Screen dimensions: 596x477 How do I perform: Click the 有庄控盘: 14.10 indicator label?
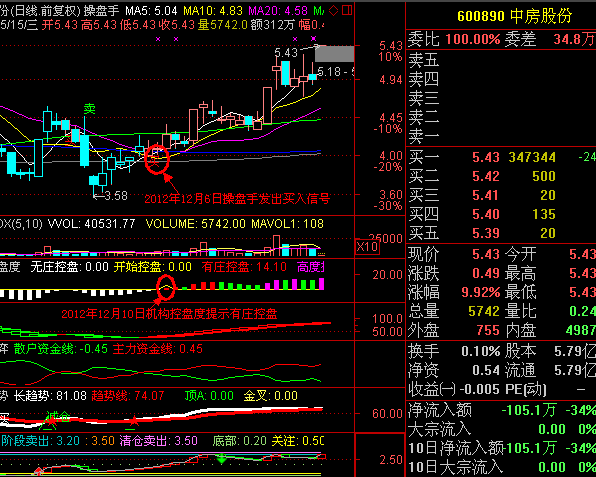(244, 267)
